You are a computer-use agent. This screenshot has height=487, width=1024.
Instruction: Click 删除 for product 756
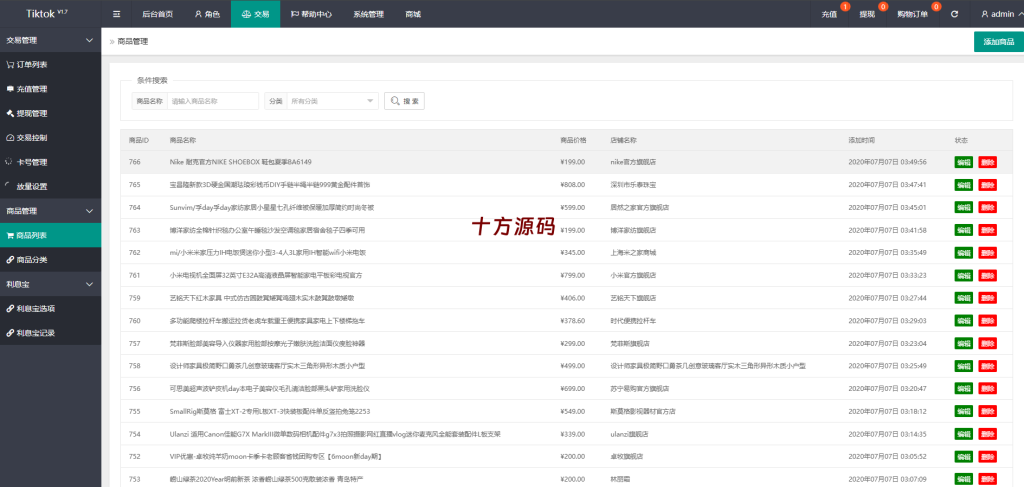[x=987, y=388]
